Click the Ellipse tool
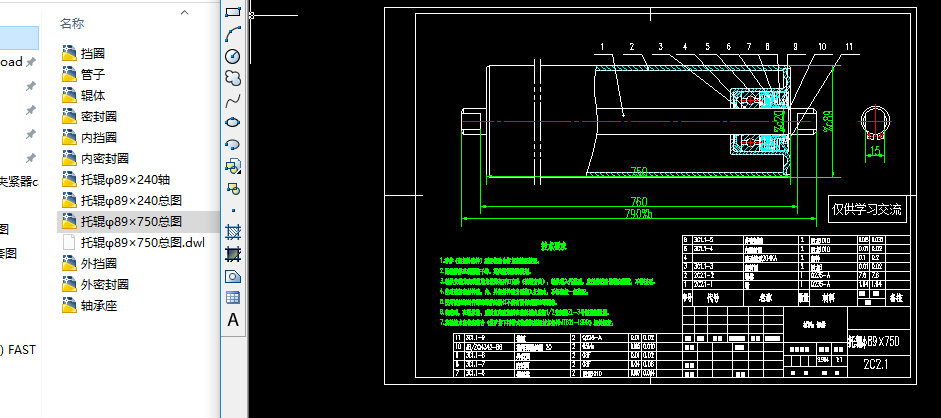 233,122
